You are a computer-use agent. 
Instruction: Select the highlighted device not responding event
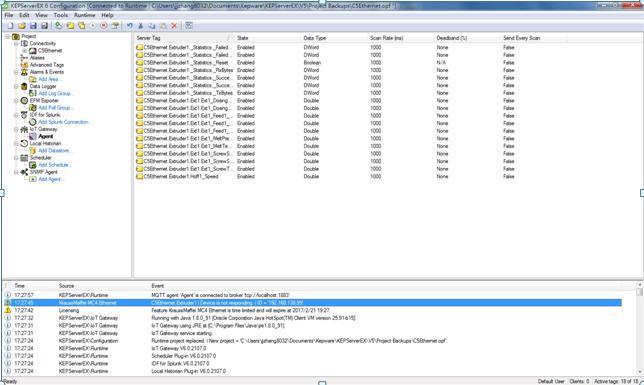point(313,303)
